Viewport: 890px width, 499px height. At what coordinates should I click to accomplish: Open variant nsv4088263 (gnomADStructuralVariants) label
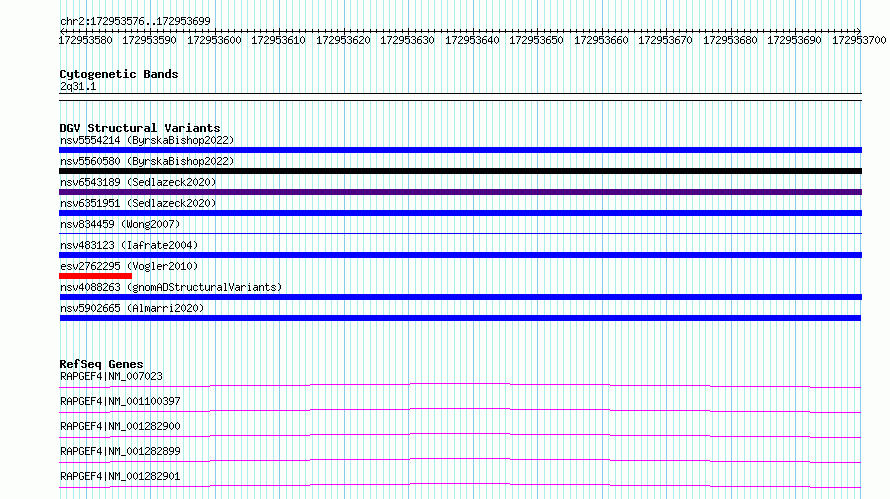pyautogui.click(x=171, y=287)
